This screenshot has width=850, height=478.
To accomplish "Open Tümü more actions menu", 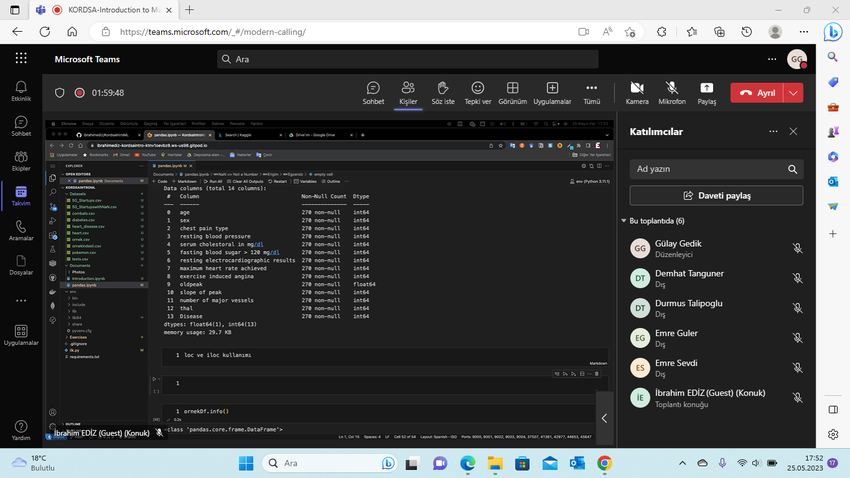I will point(591,93).
